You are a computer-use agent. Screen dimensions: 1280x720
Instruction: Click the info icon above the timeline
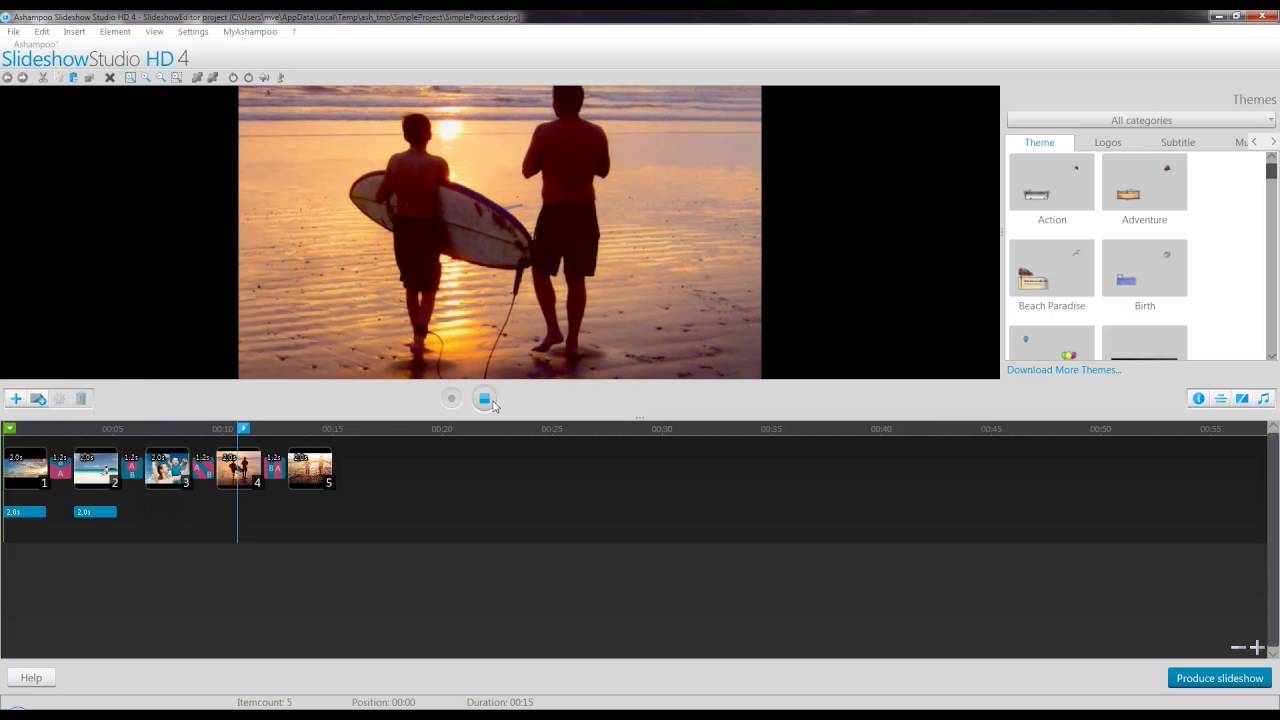click(x=1198, y=399)
